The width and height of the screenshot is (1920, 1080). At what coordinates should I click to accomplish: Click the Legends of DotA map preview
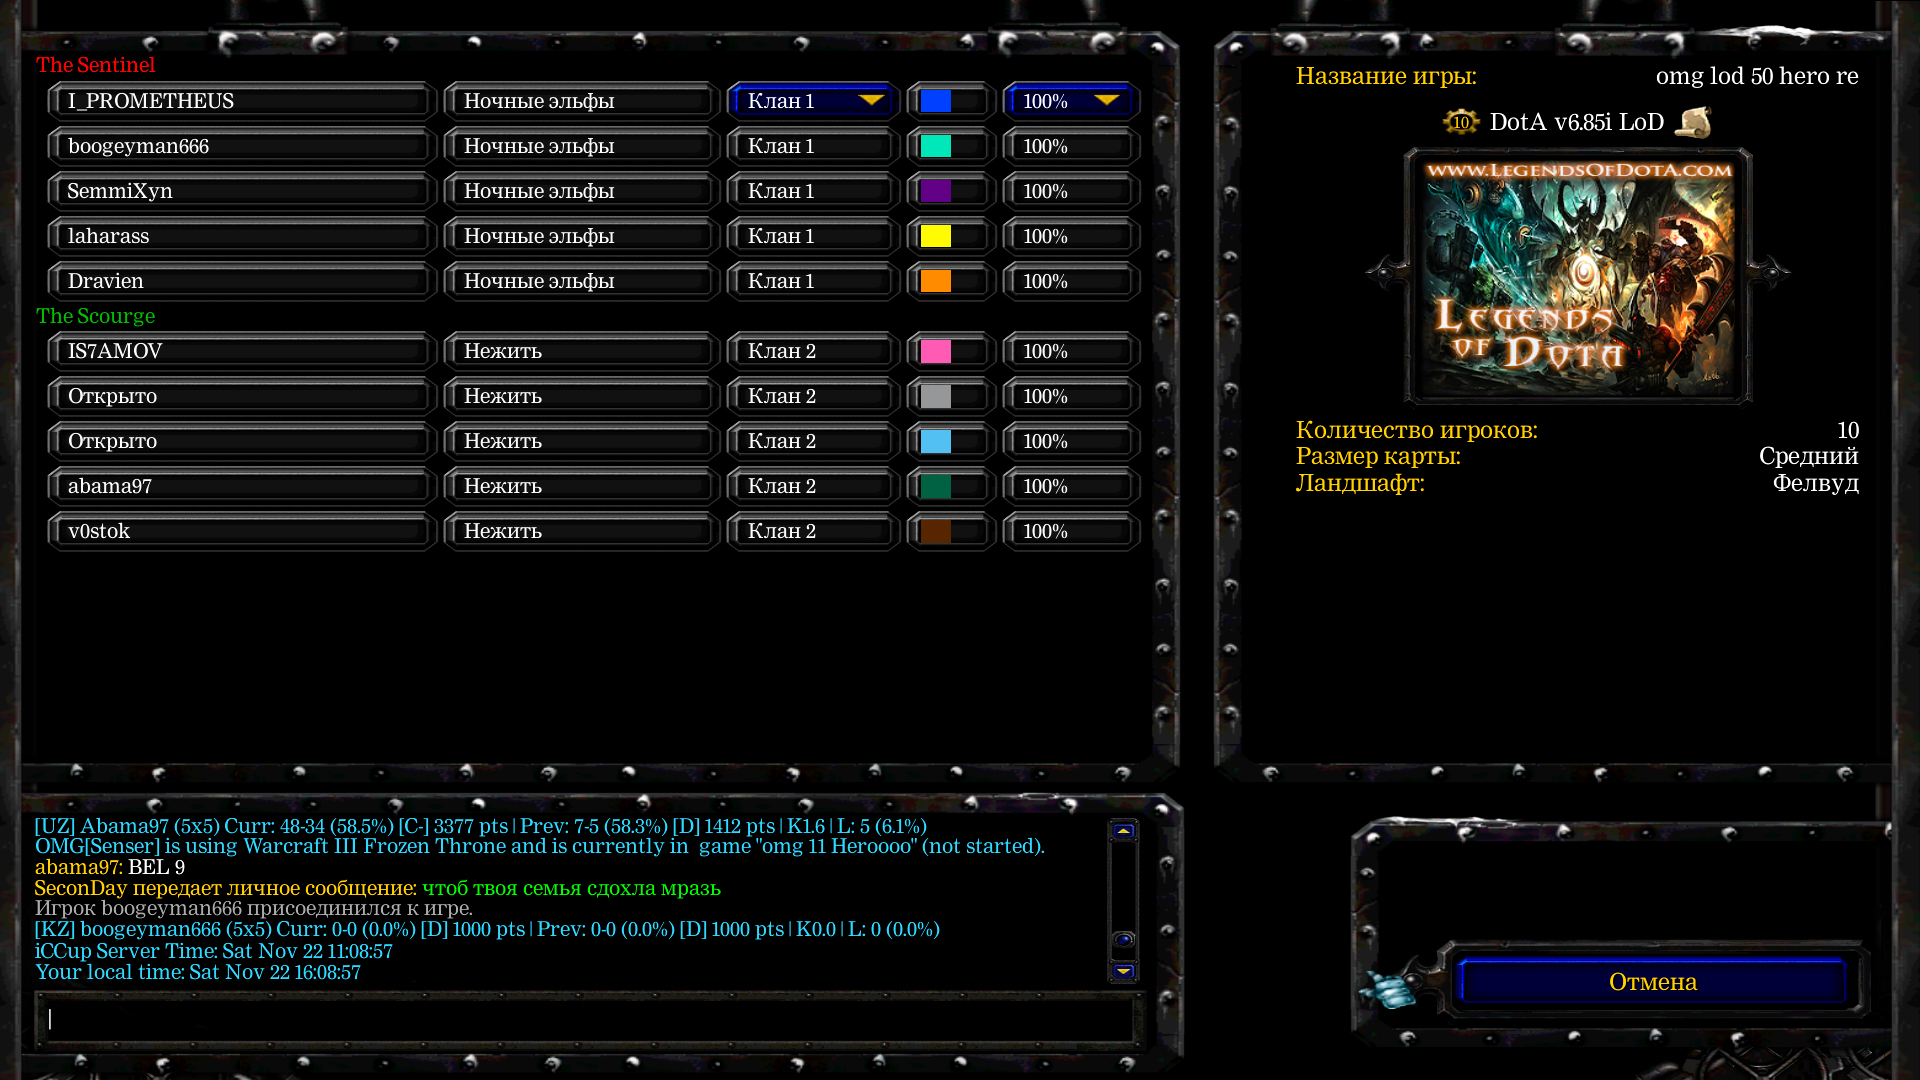pyautogui.click(x=1577, y=277)
